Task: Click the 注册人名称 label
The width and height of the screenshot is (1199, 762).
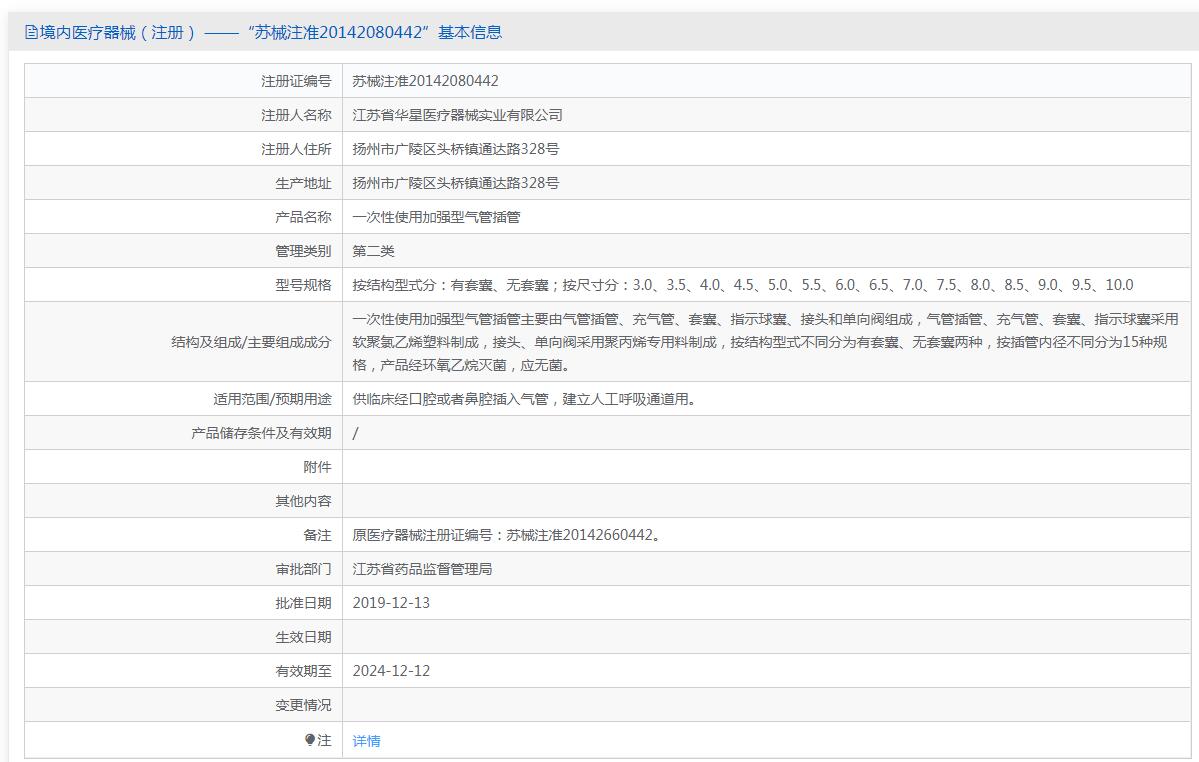Action: [x=296, y=115]
